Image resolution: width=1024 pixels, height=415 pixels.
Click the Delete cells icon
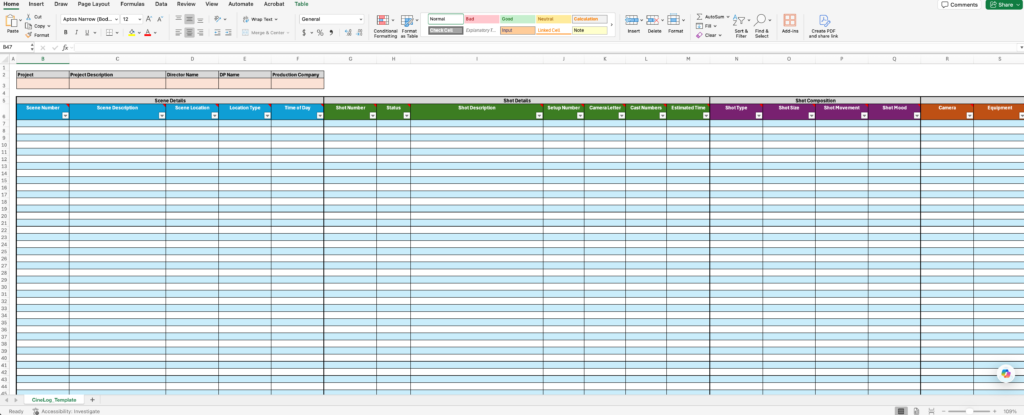pos(652,20)
